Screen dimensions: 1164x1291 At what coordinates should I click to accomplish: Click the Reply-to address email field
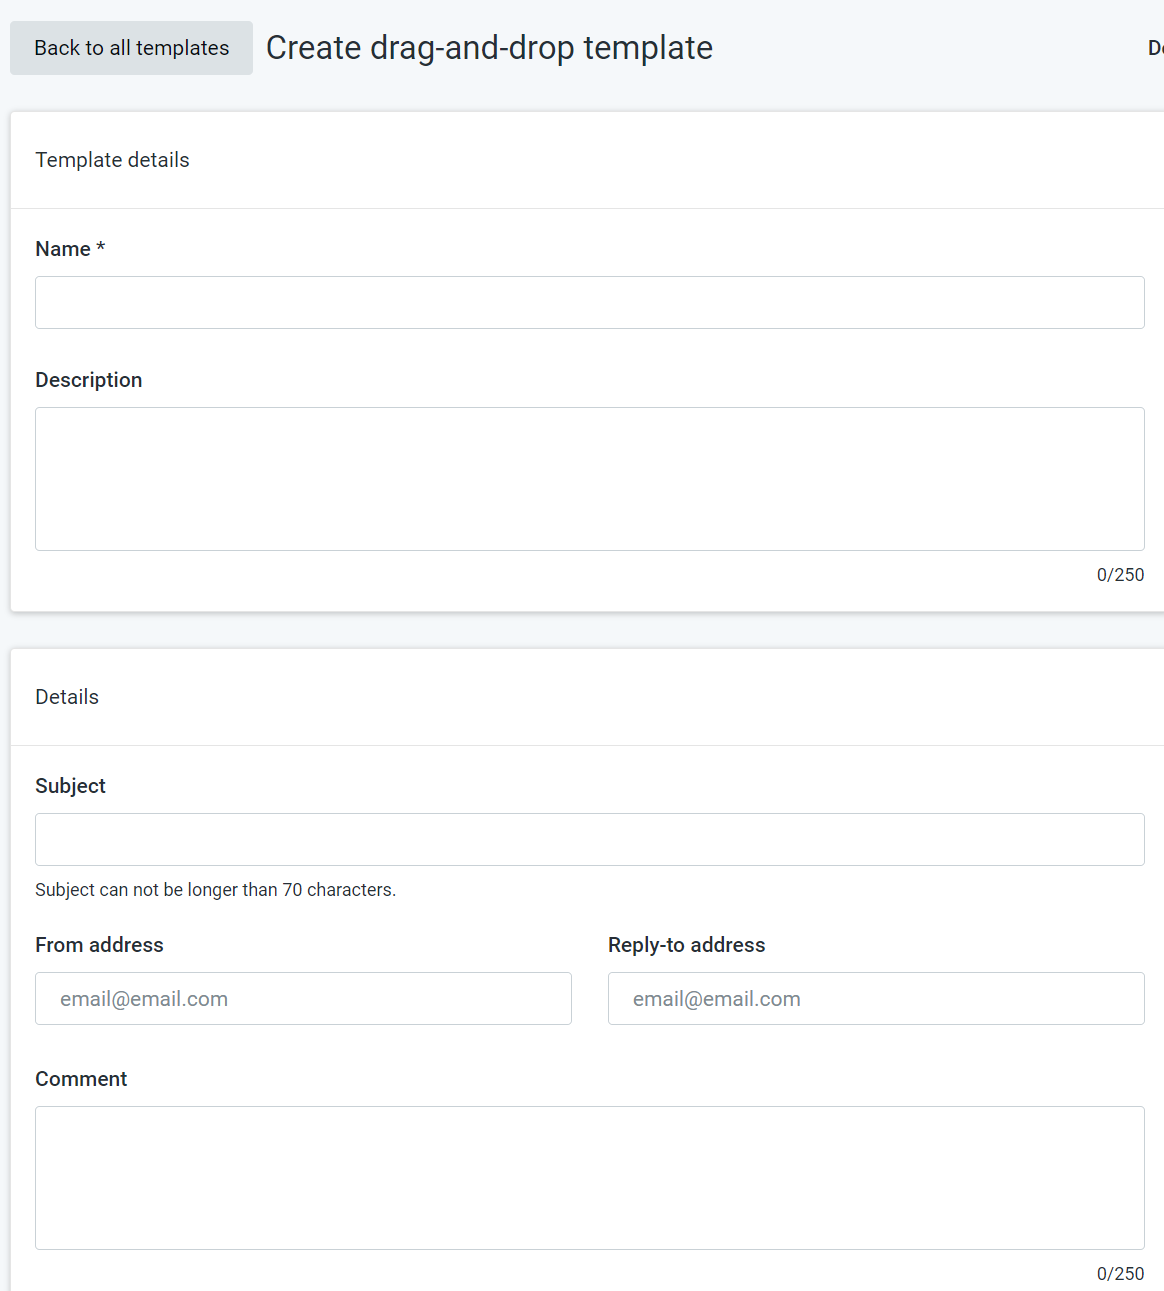click(x=875, y=998)
